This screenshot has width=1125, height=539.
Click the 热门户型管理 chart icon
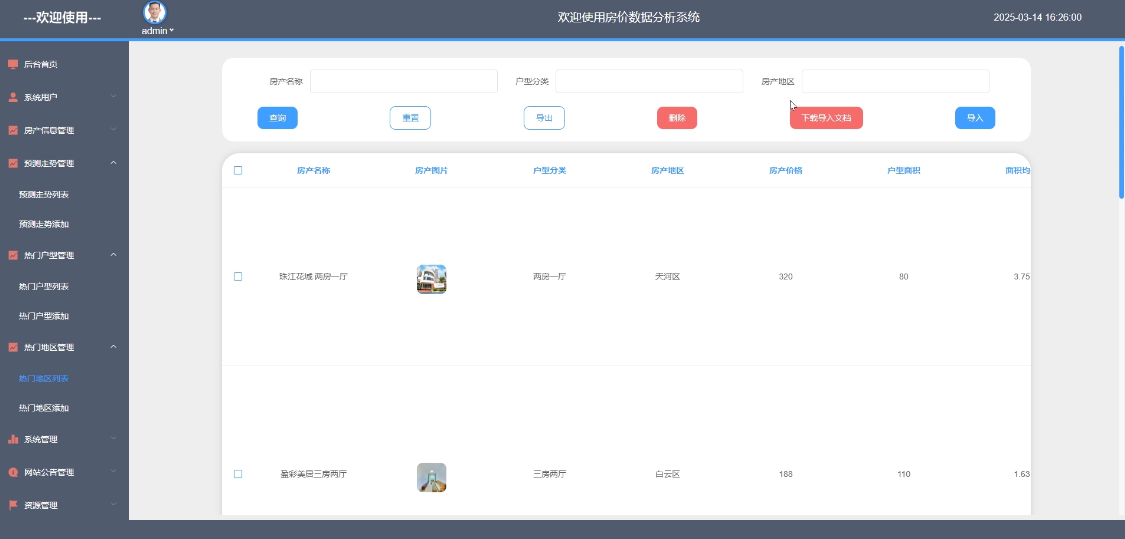(x=13, y=255)
